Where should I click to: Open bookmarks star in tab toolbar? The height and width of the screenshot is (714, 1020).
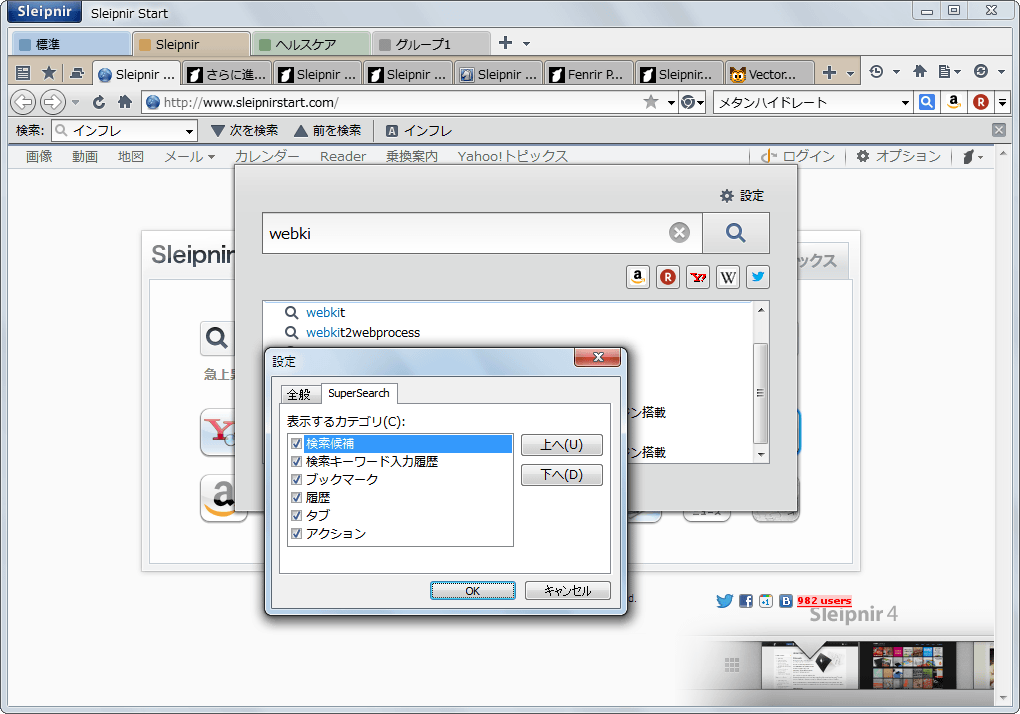(49, 73)
